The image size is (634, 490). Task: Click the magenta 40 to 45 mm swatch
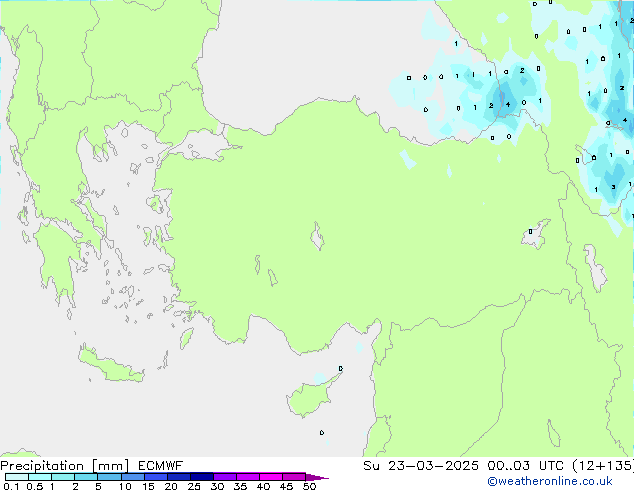[x=271, y=477]
